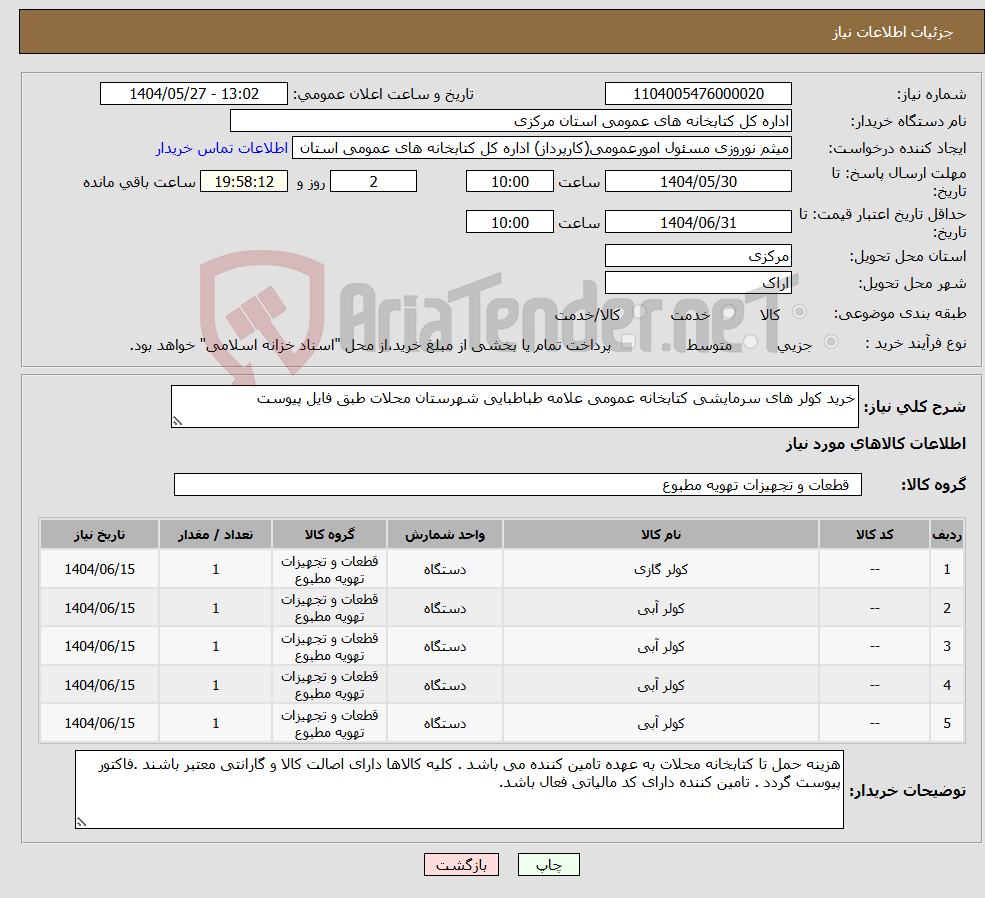Click the response deadline date 1404/05/30
Viewport: 985px width, 898px height.
pos(698,181)
